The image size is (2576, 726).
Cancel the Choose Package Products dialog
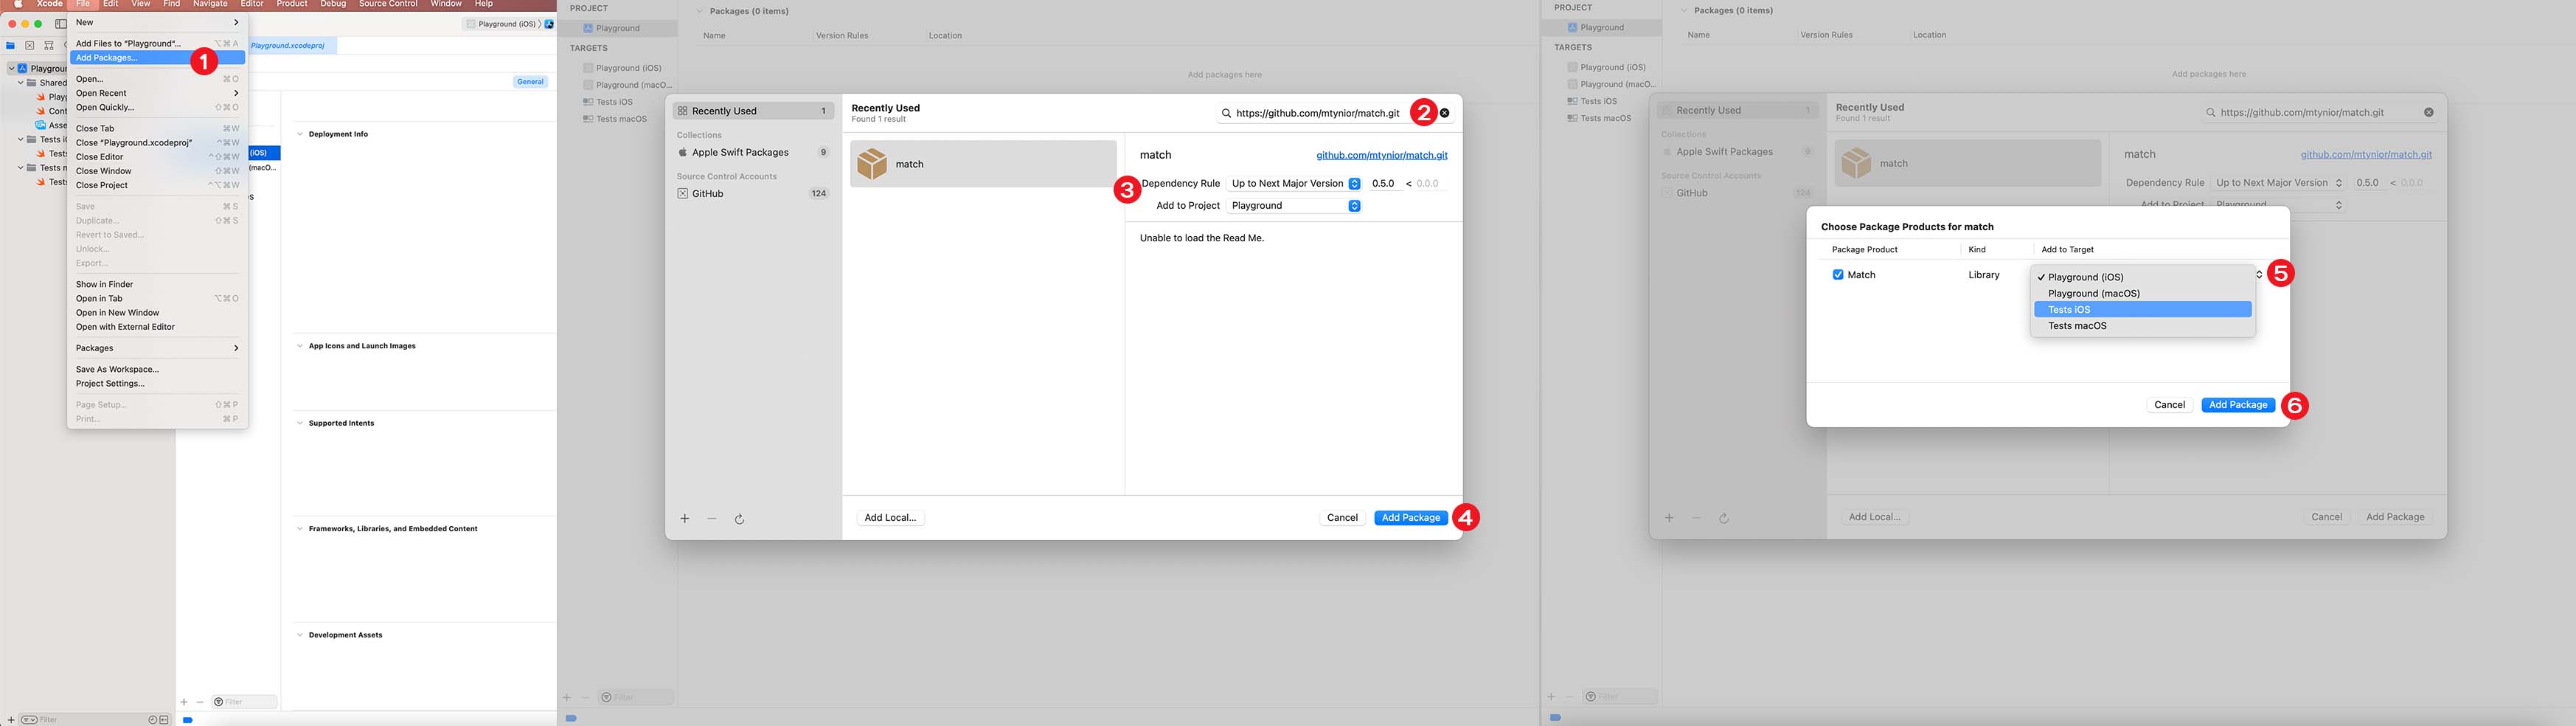[x=2169, y=405]
